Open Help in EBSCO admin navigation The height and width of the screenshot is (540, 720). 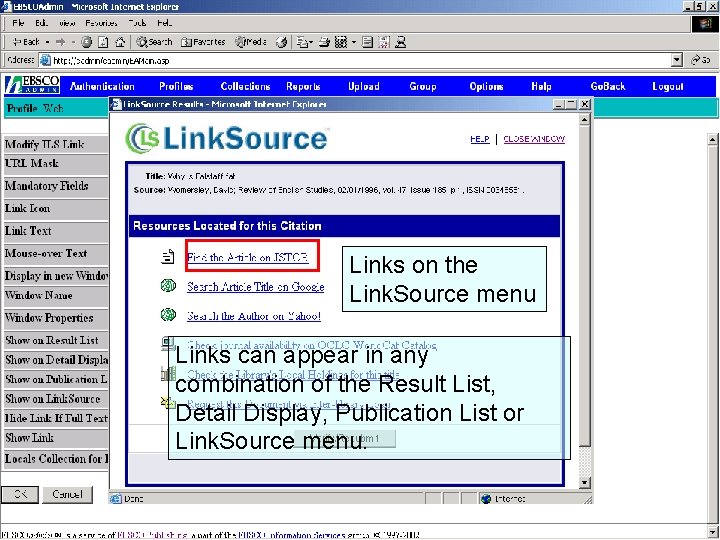[541, 86]
